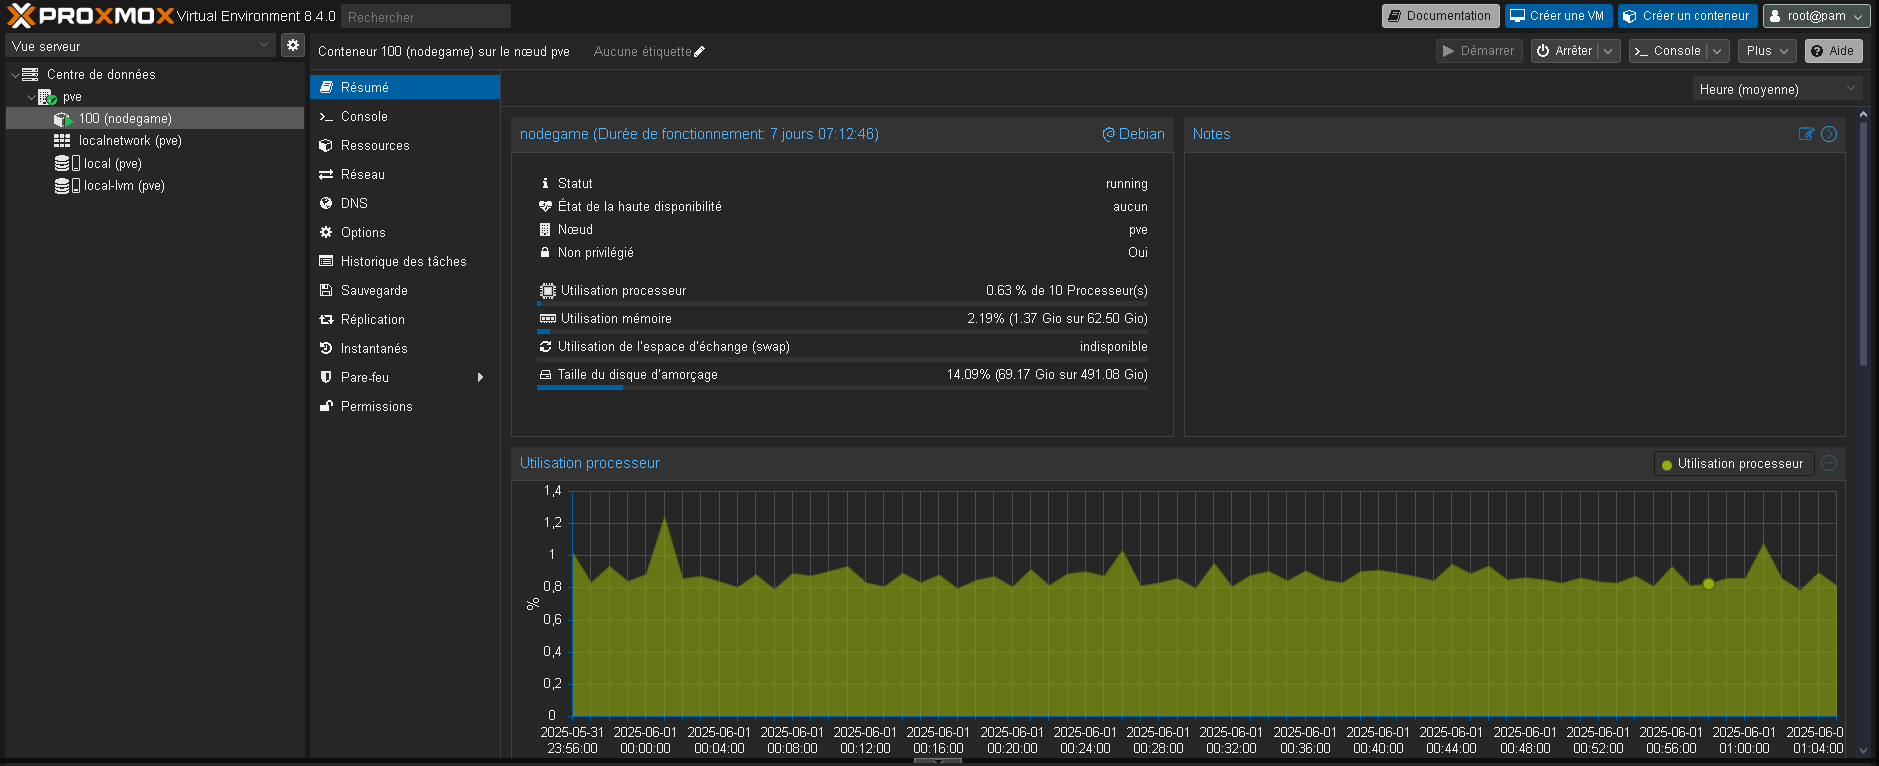Click the Debian OS icon link
This screenshot has width=1879, height=766.
(x=1108, y=134)
